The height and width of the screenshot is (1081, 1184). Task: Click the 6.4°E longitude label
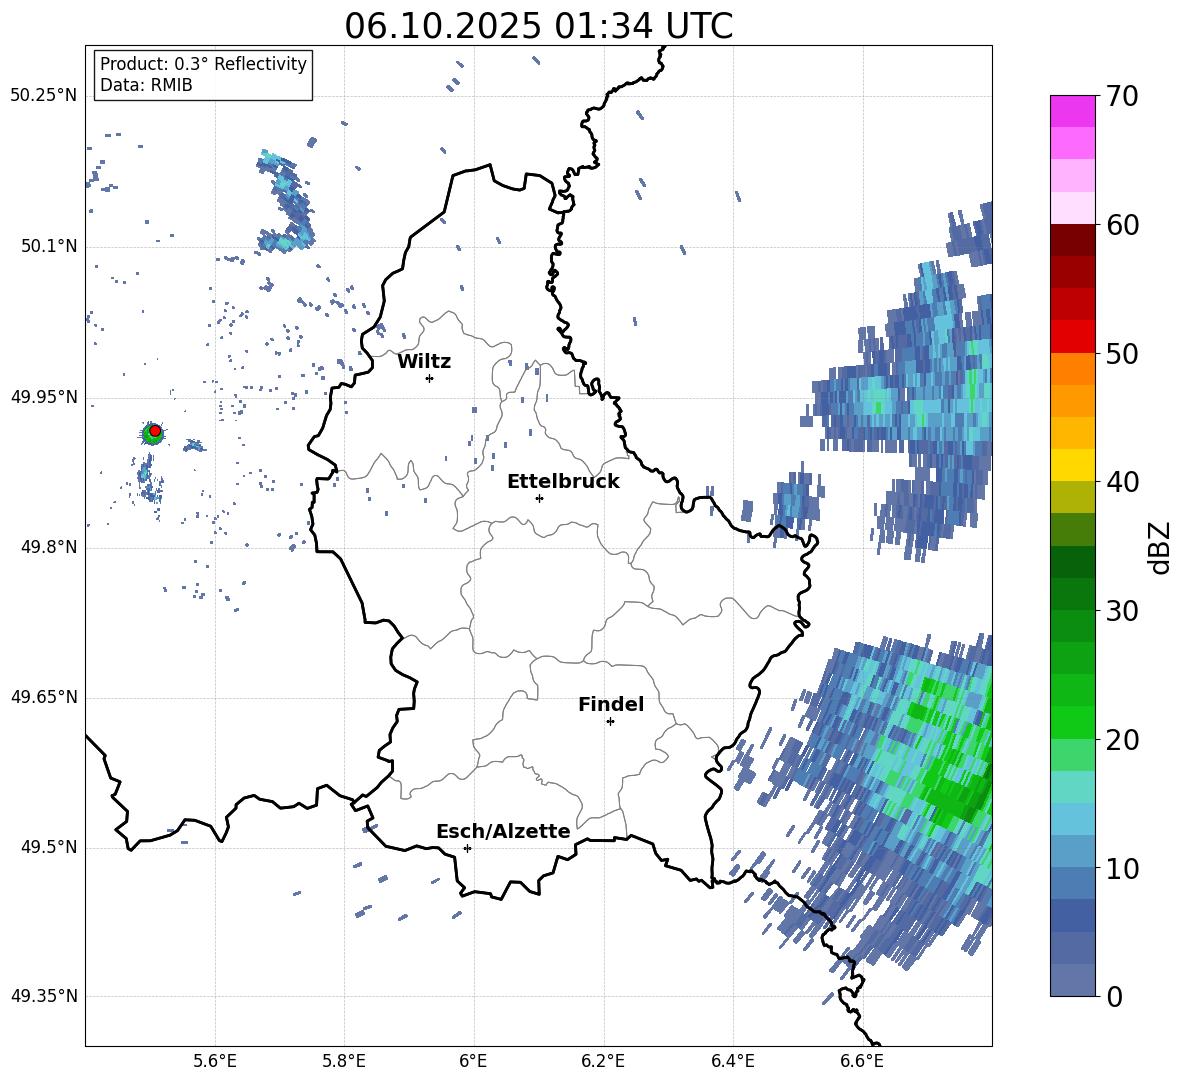click(x=732, y=1061)
